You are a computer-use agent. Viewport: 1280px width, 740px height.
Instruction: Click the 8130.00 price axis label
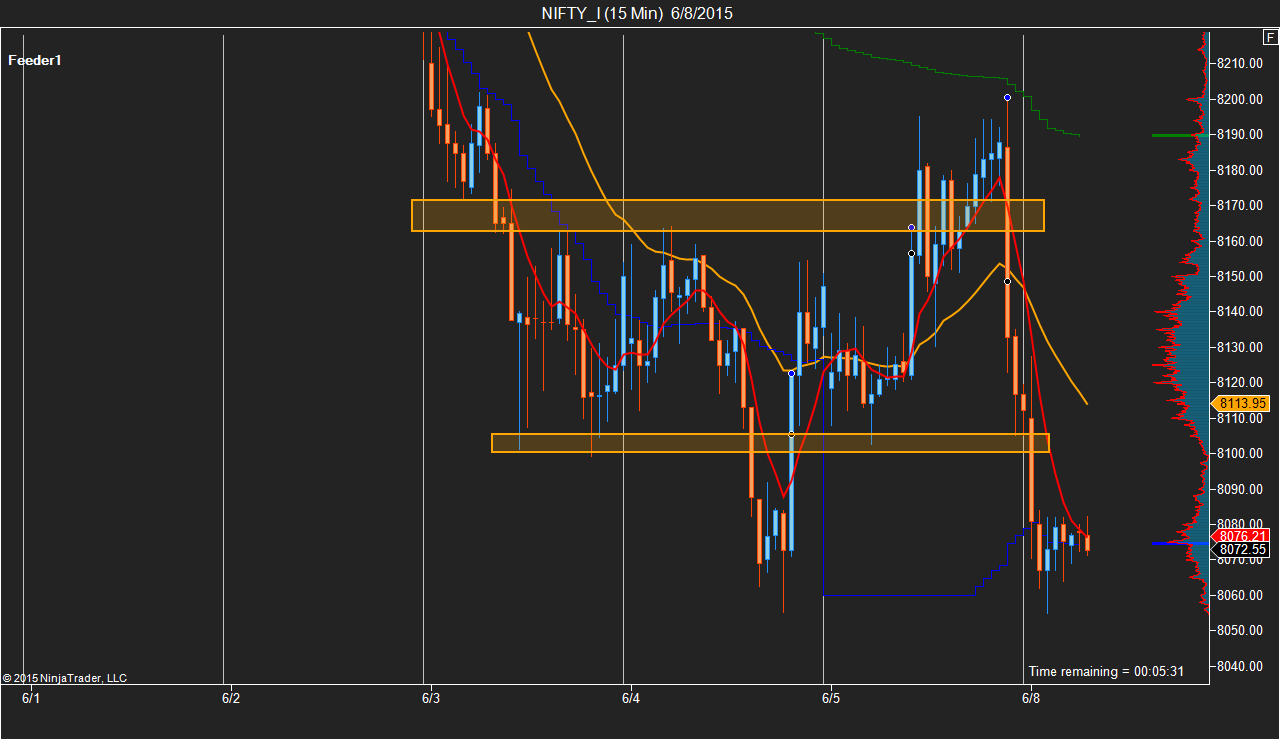click(1241, 348)
